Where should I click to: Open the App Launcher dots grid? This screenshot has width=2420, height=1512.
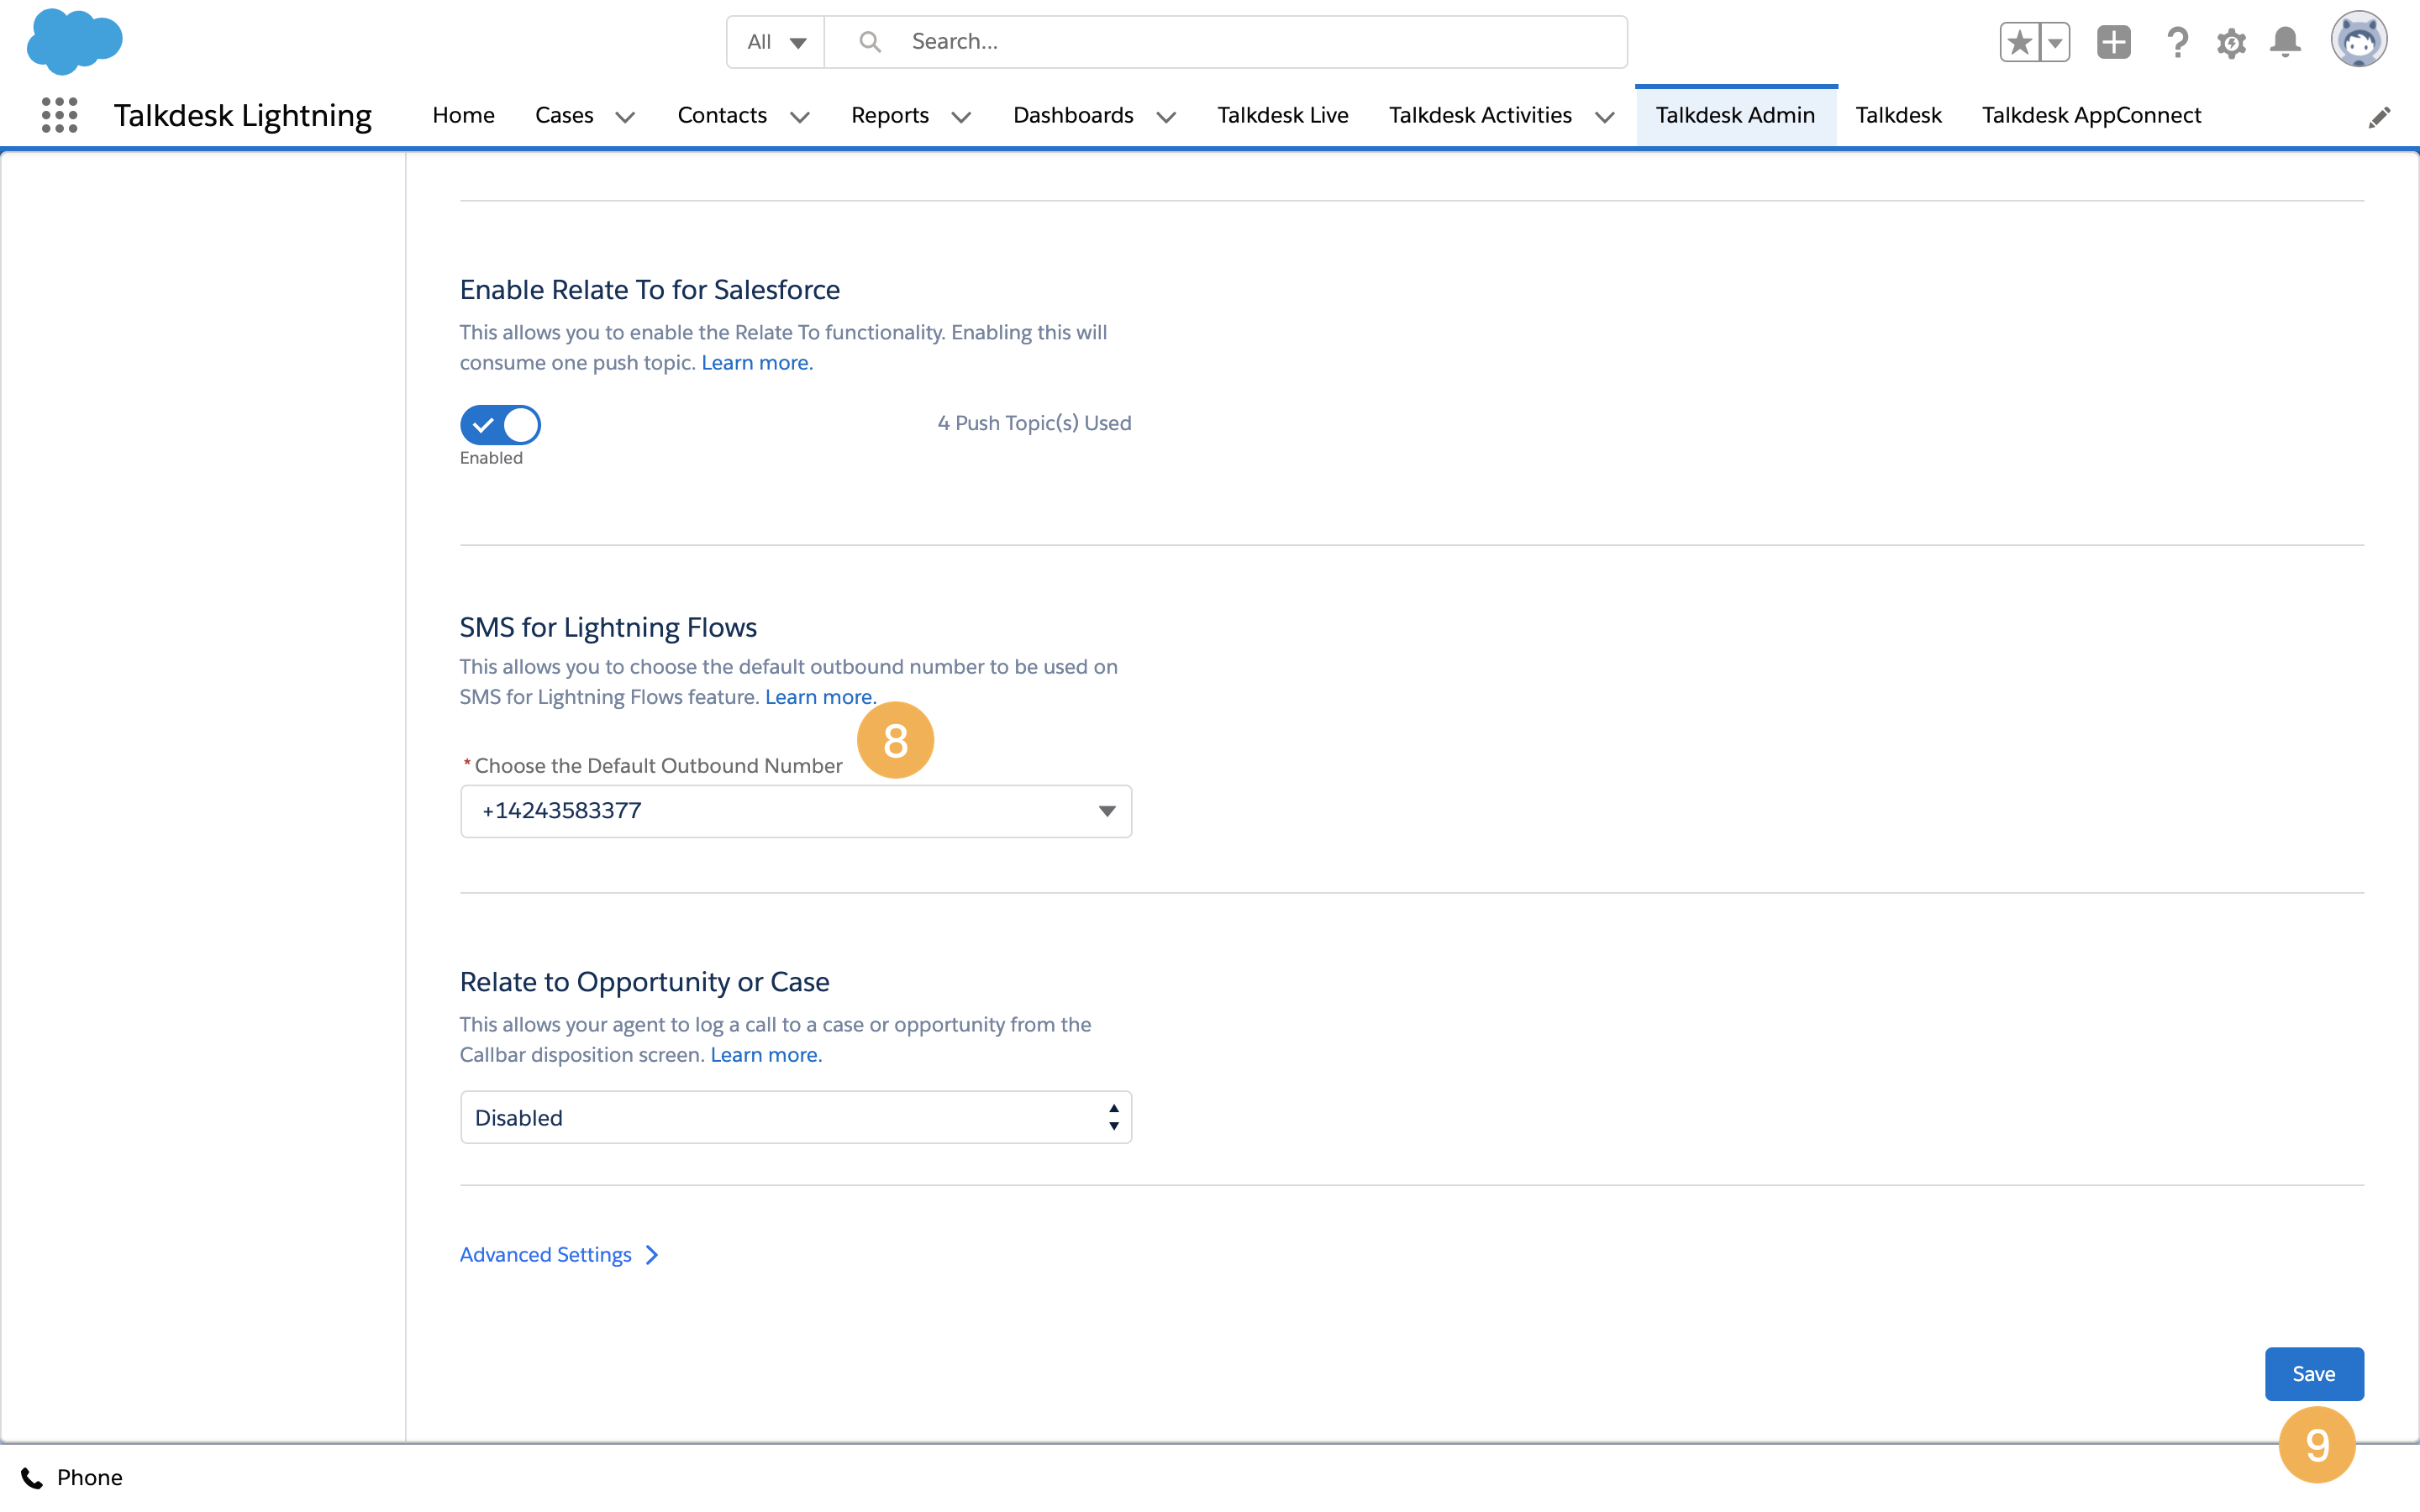pyautogui.click(x=60, y=115)
